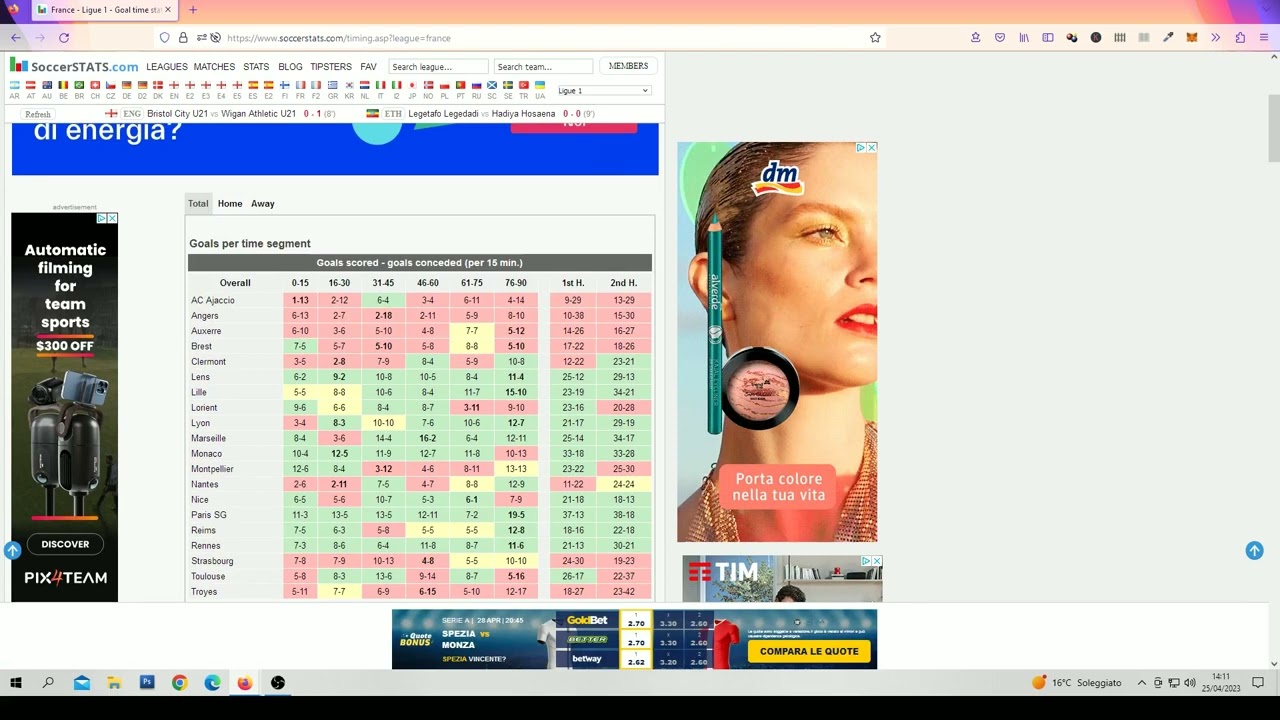Click the left scroll-to-top arrow icon
This screenshot has height=720, width=1280.
[12, 550]
